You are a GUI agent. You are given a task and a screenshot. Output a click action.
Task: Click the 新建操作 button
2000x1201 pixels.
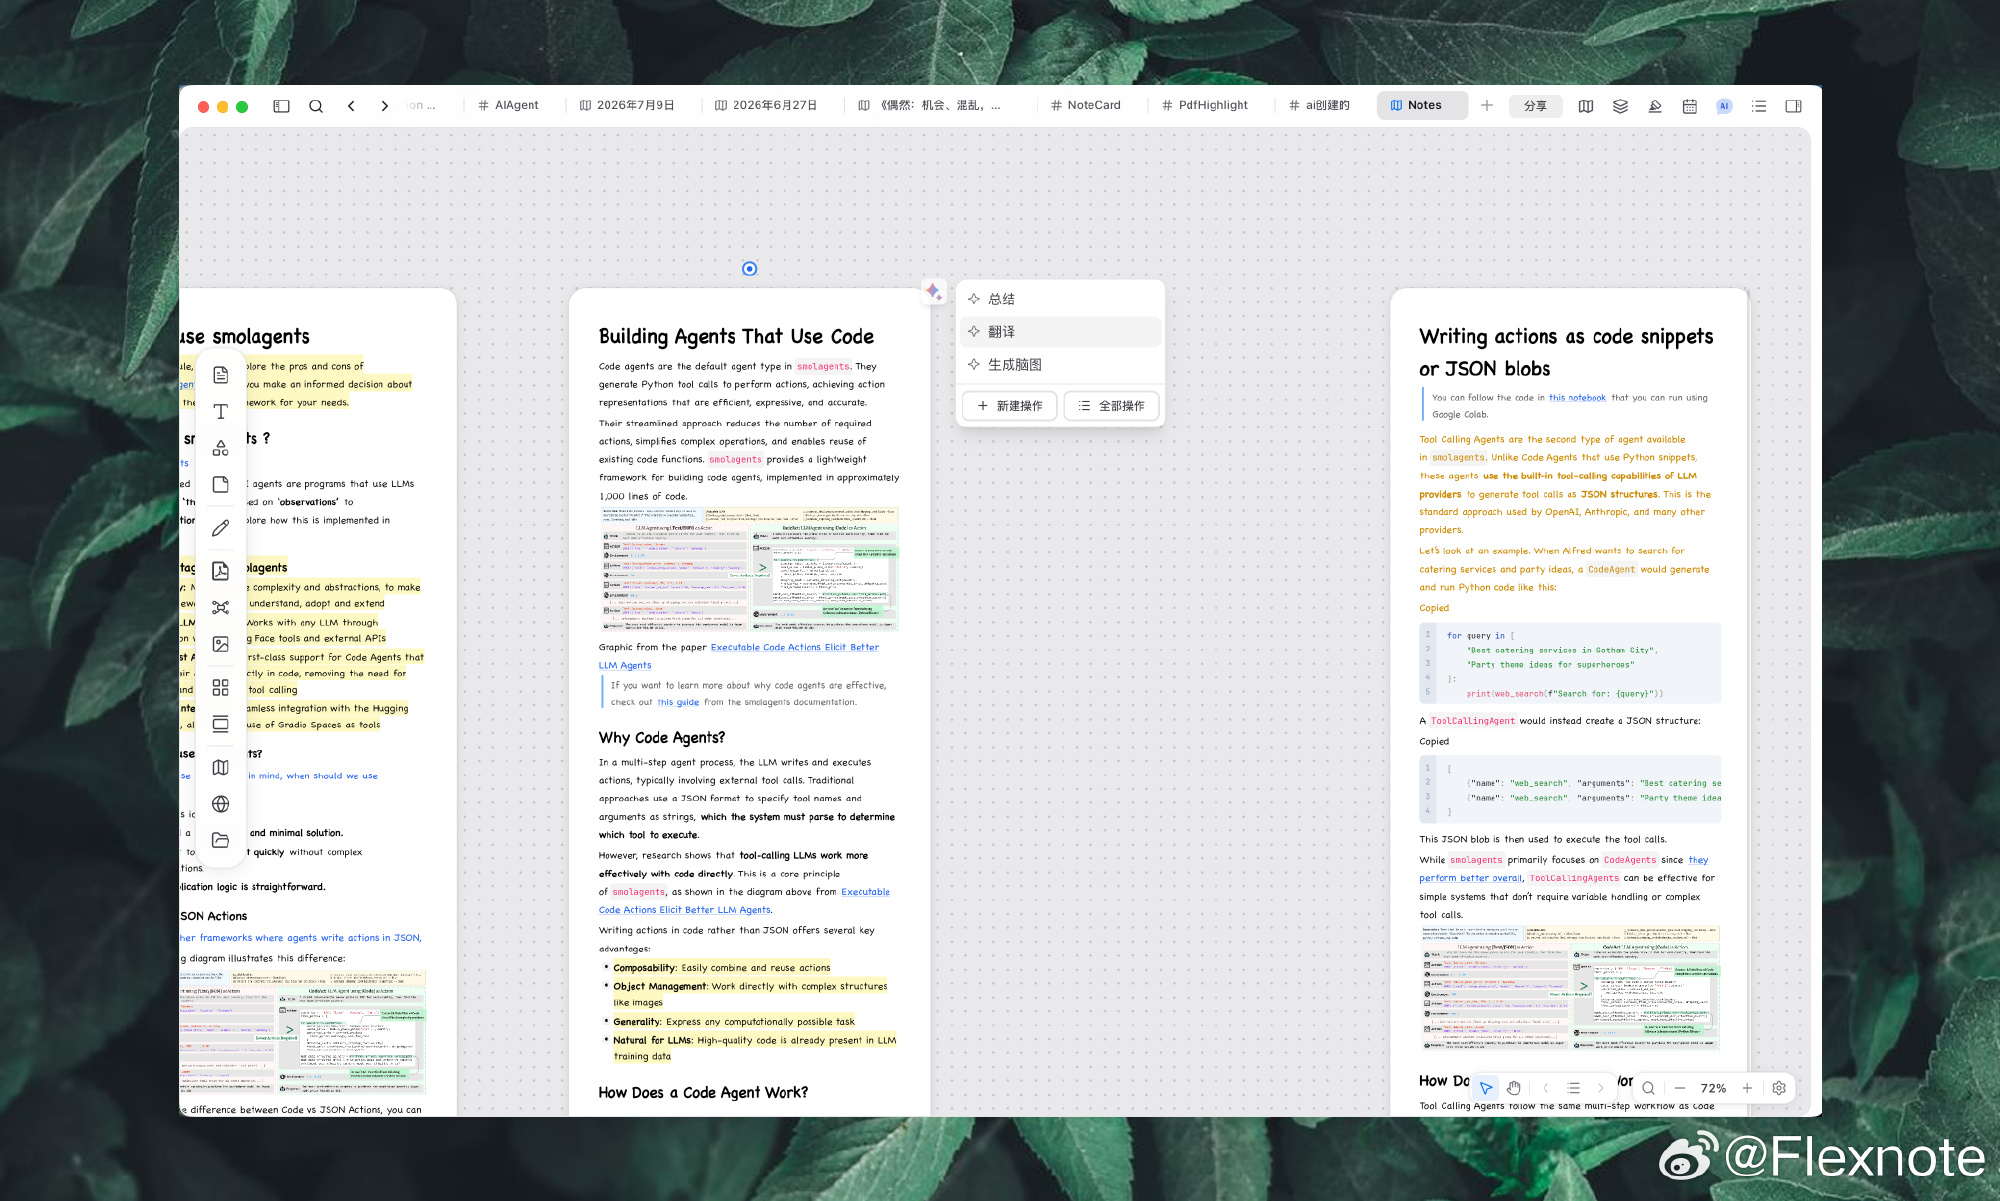coord(1010,406)
